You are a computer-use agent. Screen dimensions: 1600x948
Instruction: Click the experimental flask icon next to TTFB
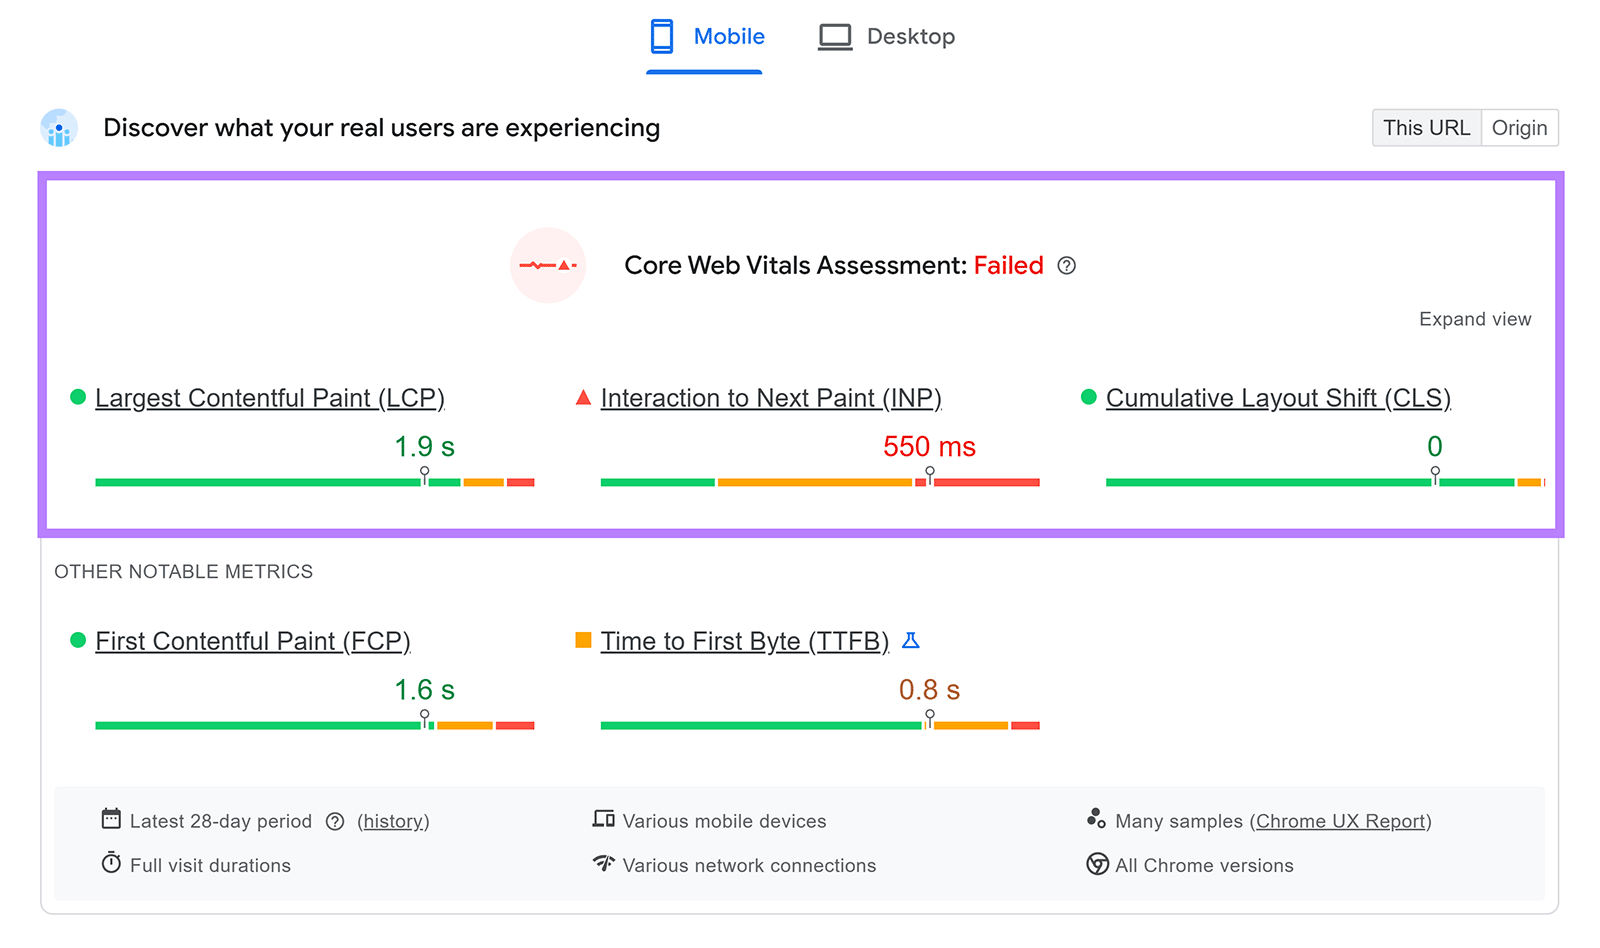click(911, 640)
